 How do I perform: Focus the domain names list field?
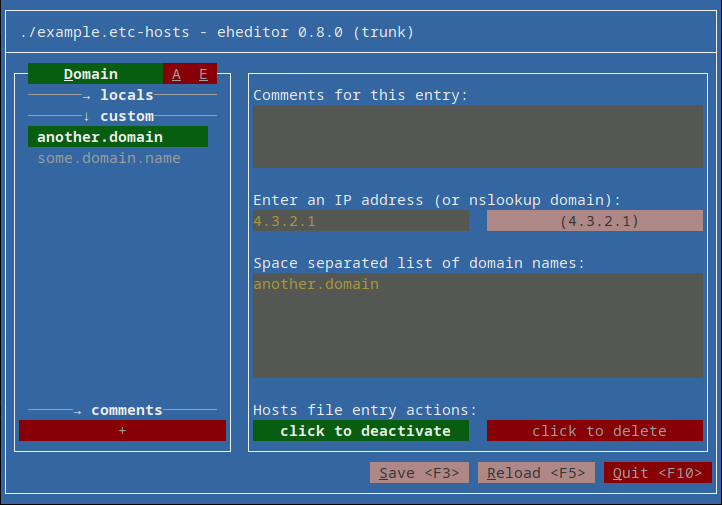478,325
